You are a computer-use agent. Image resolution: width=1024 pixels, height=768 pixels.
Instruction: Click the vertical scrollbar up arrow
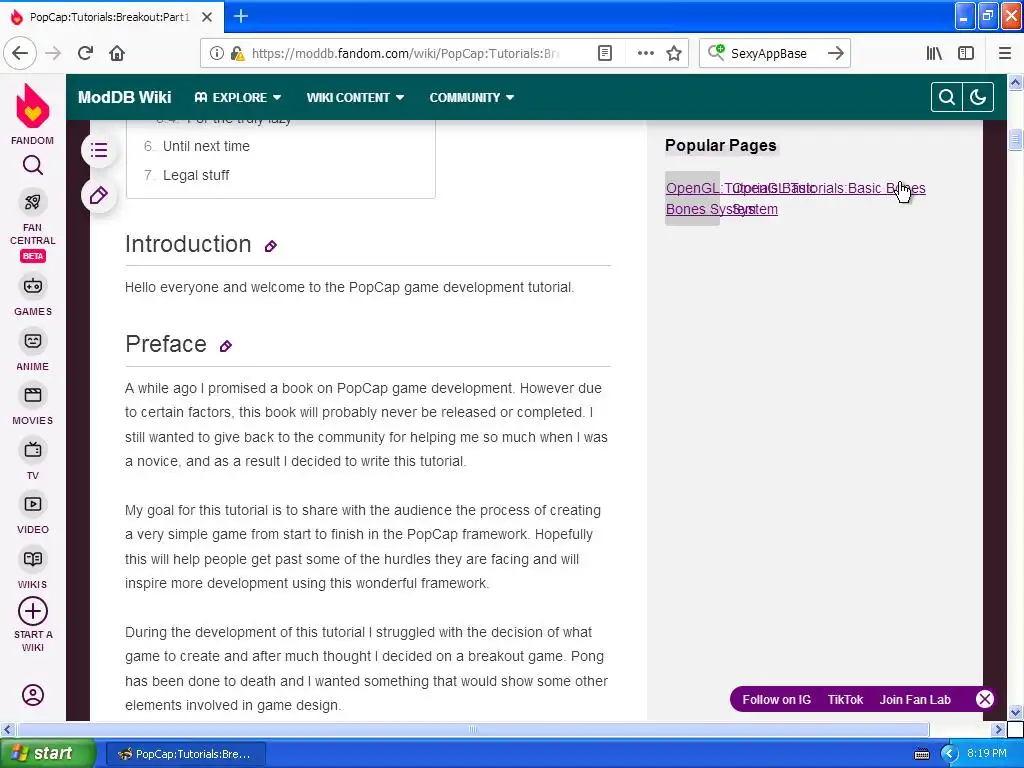coord(1015,82)
